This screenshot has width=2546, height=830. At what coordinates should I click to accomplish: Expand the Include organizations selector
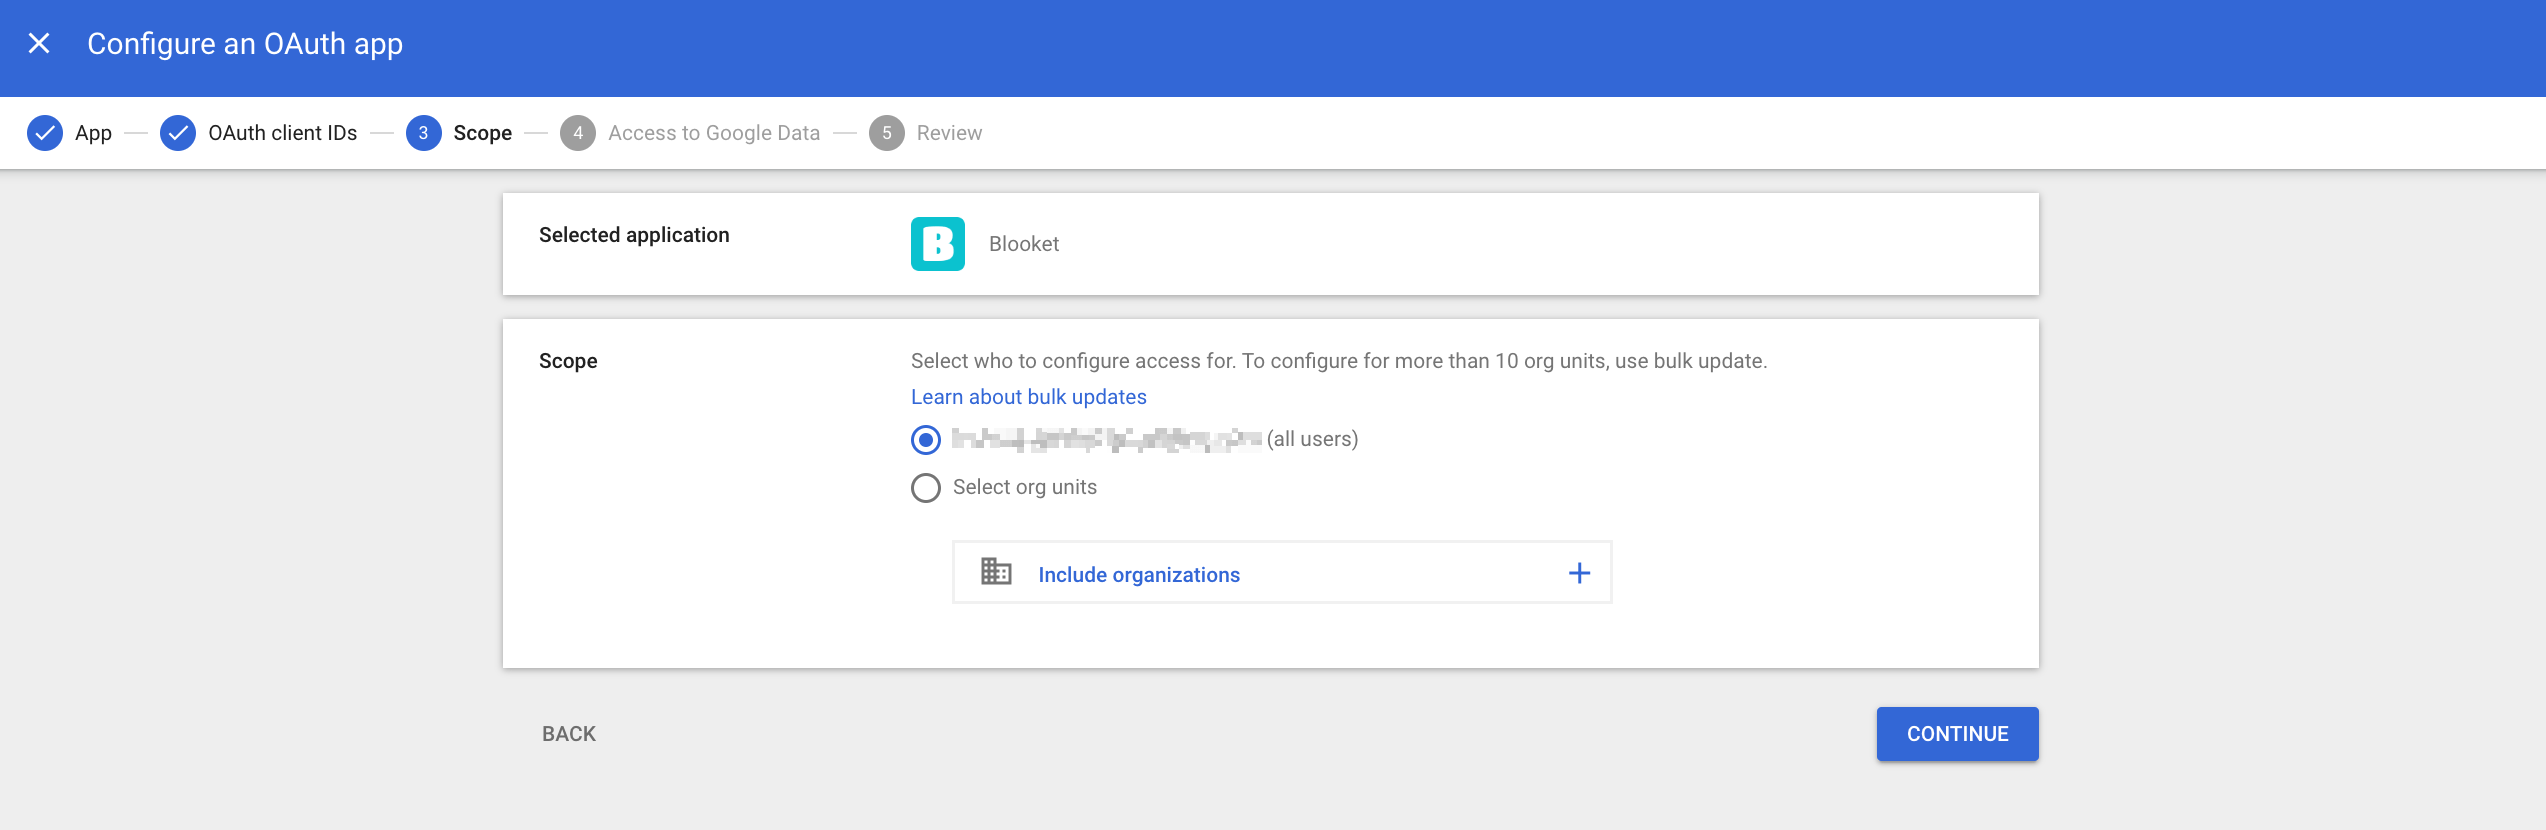tap(1139, 574)
